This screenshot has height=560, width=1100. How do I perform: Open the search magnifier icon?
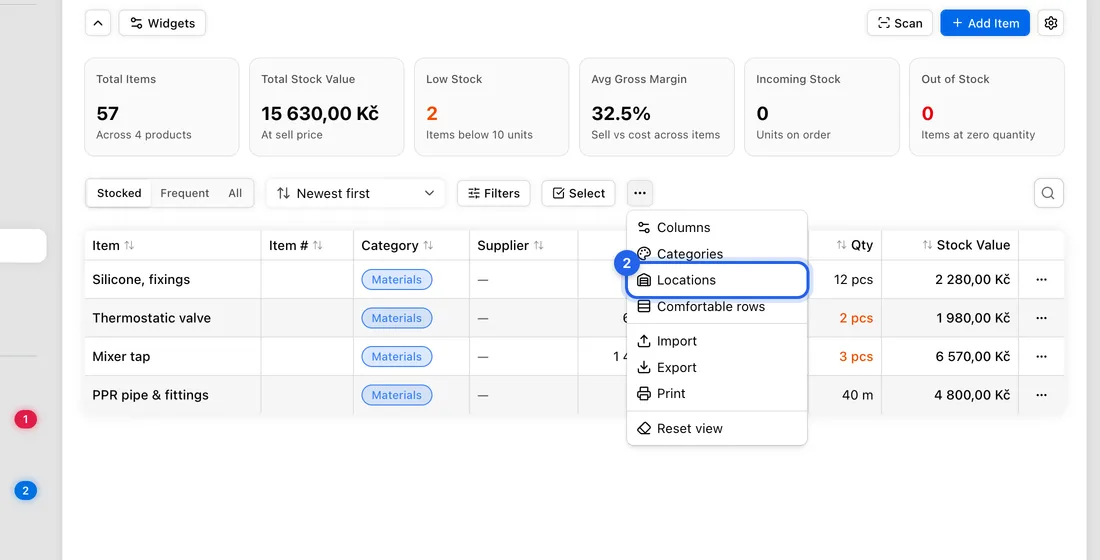point(1049,193)
